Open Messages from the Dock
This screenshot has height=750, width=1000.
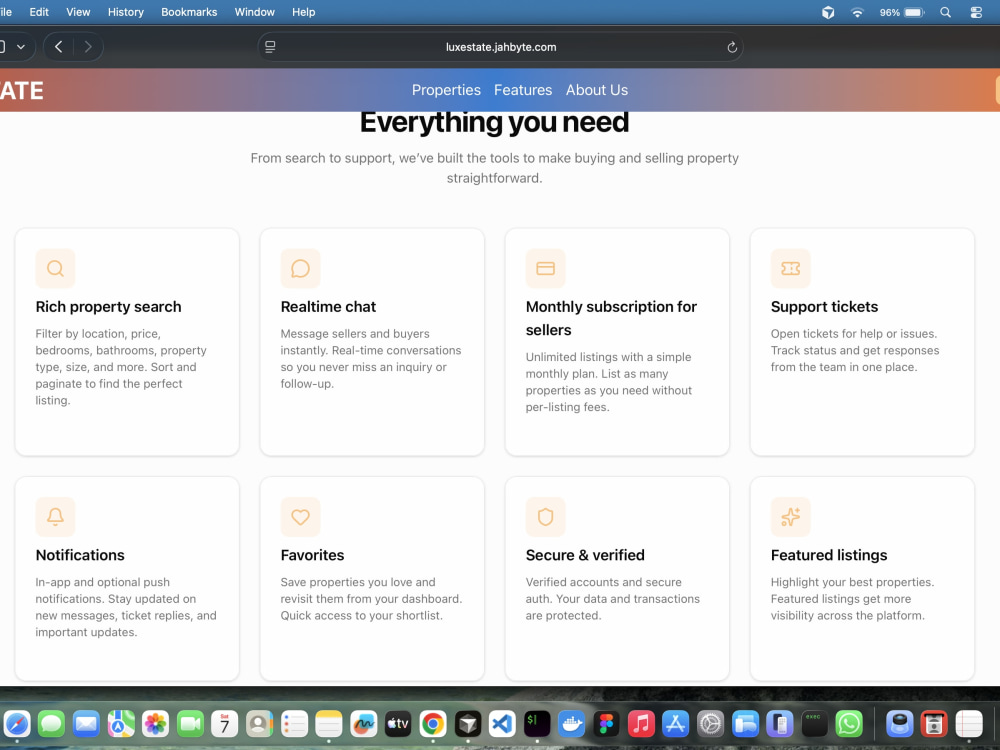(x=51, y=724)
